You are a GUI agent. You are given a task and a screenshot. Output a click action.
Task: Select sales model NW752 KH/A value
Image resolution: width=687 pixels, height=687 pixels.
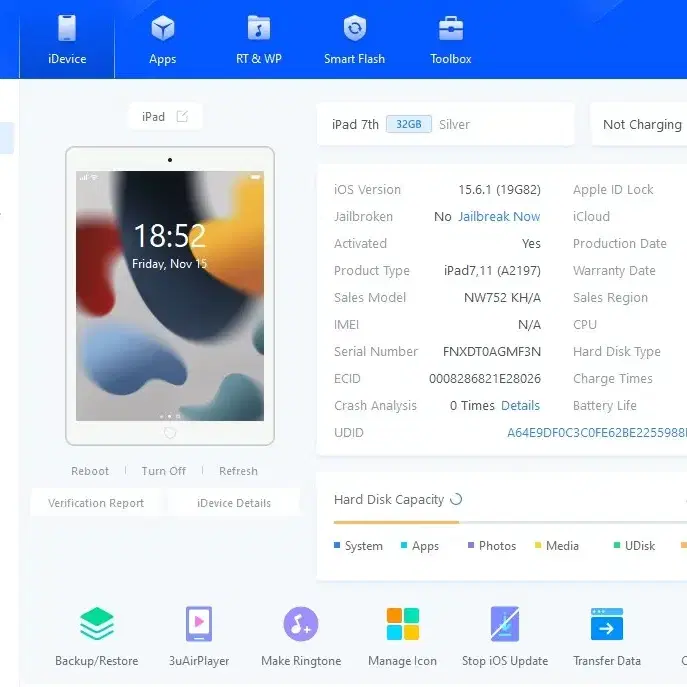[x=502, y=298]
